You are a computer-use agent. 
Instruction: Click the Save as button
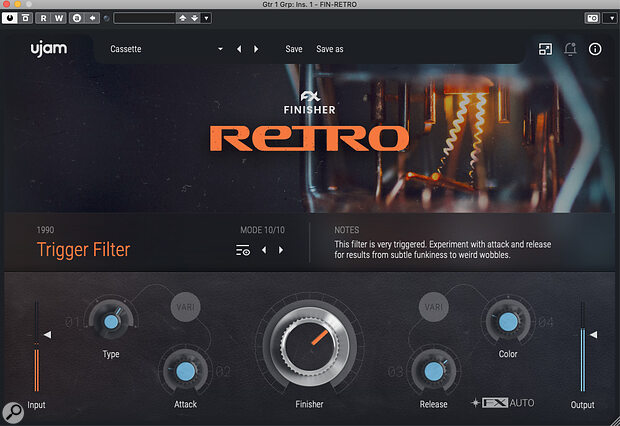(330, 49)
